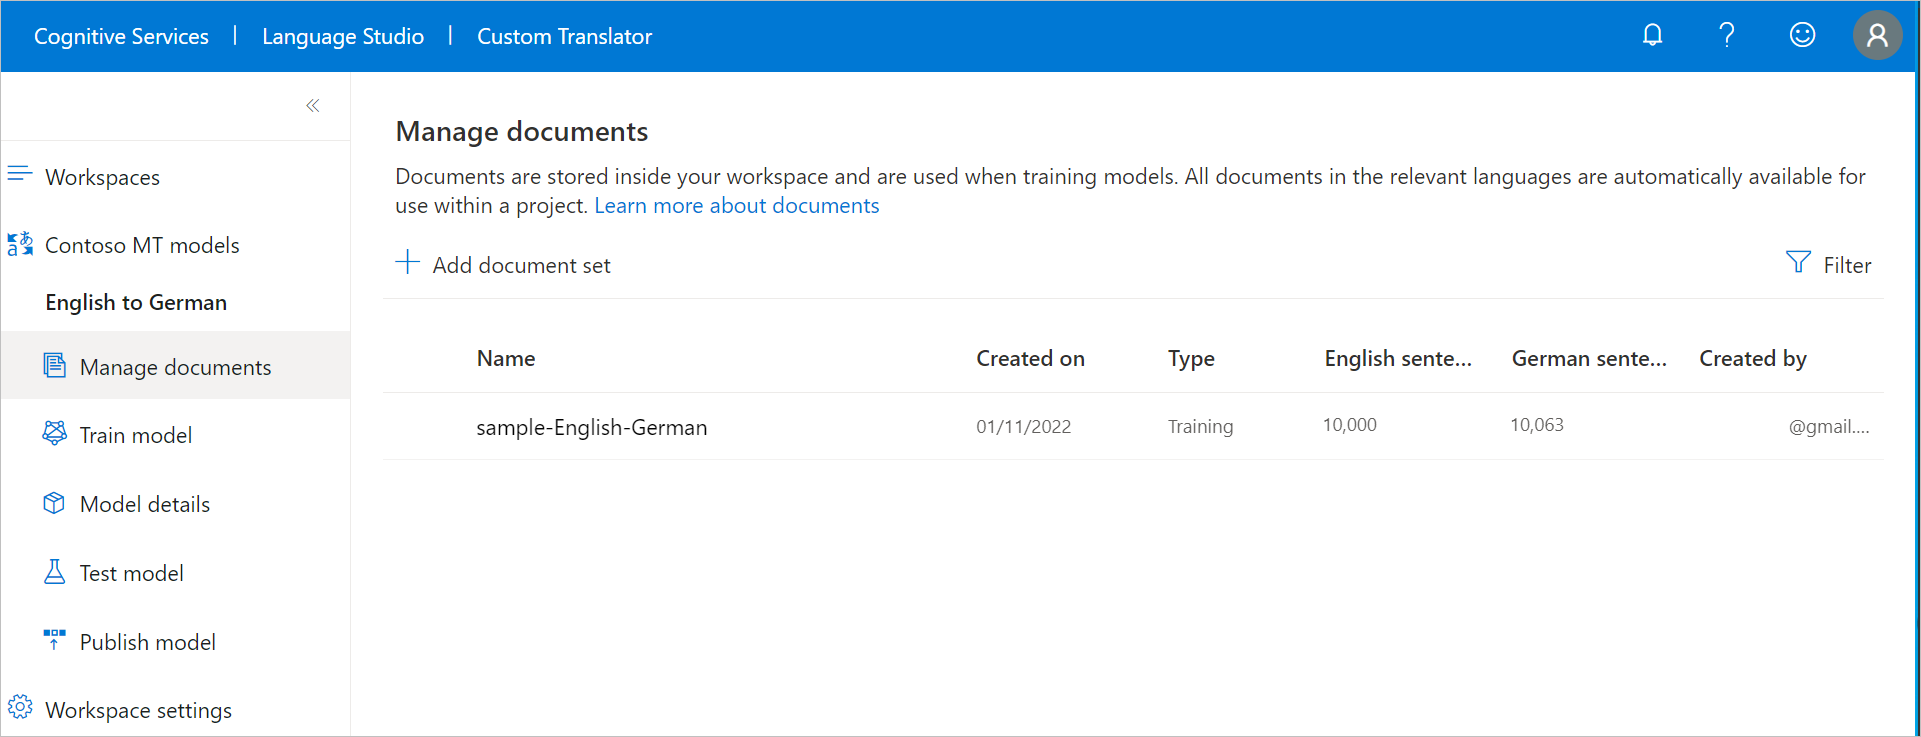Click English sentences column header
This screenshot has height=737, width=1921.
click(1398, 358)
